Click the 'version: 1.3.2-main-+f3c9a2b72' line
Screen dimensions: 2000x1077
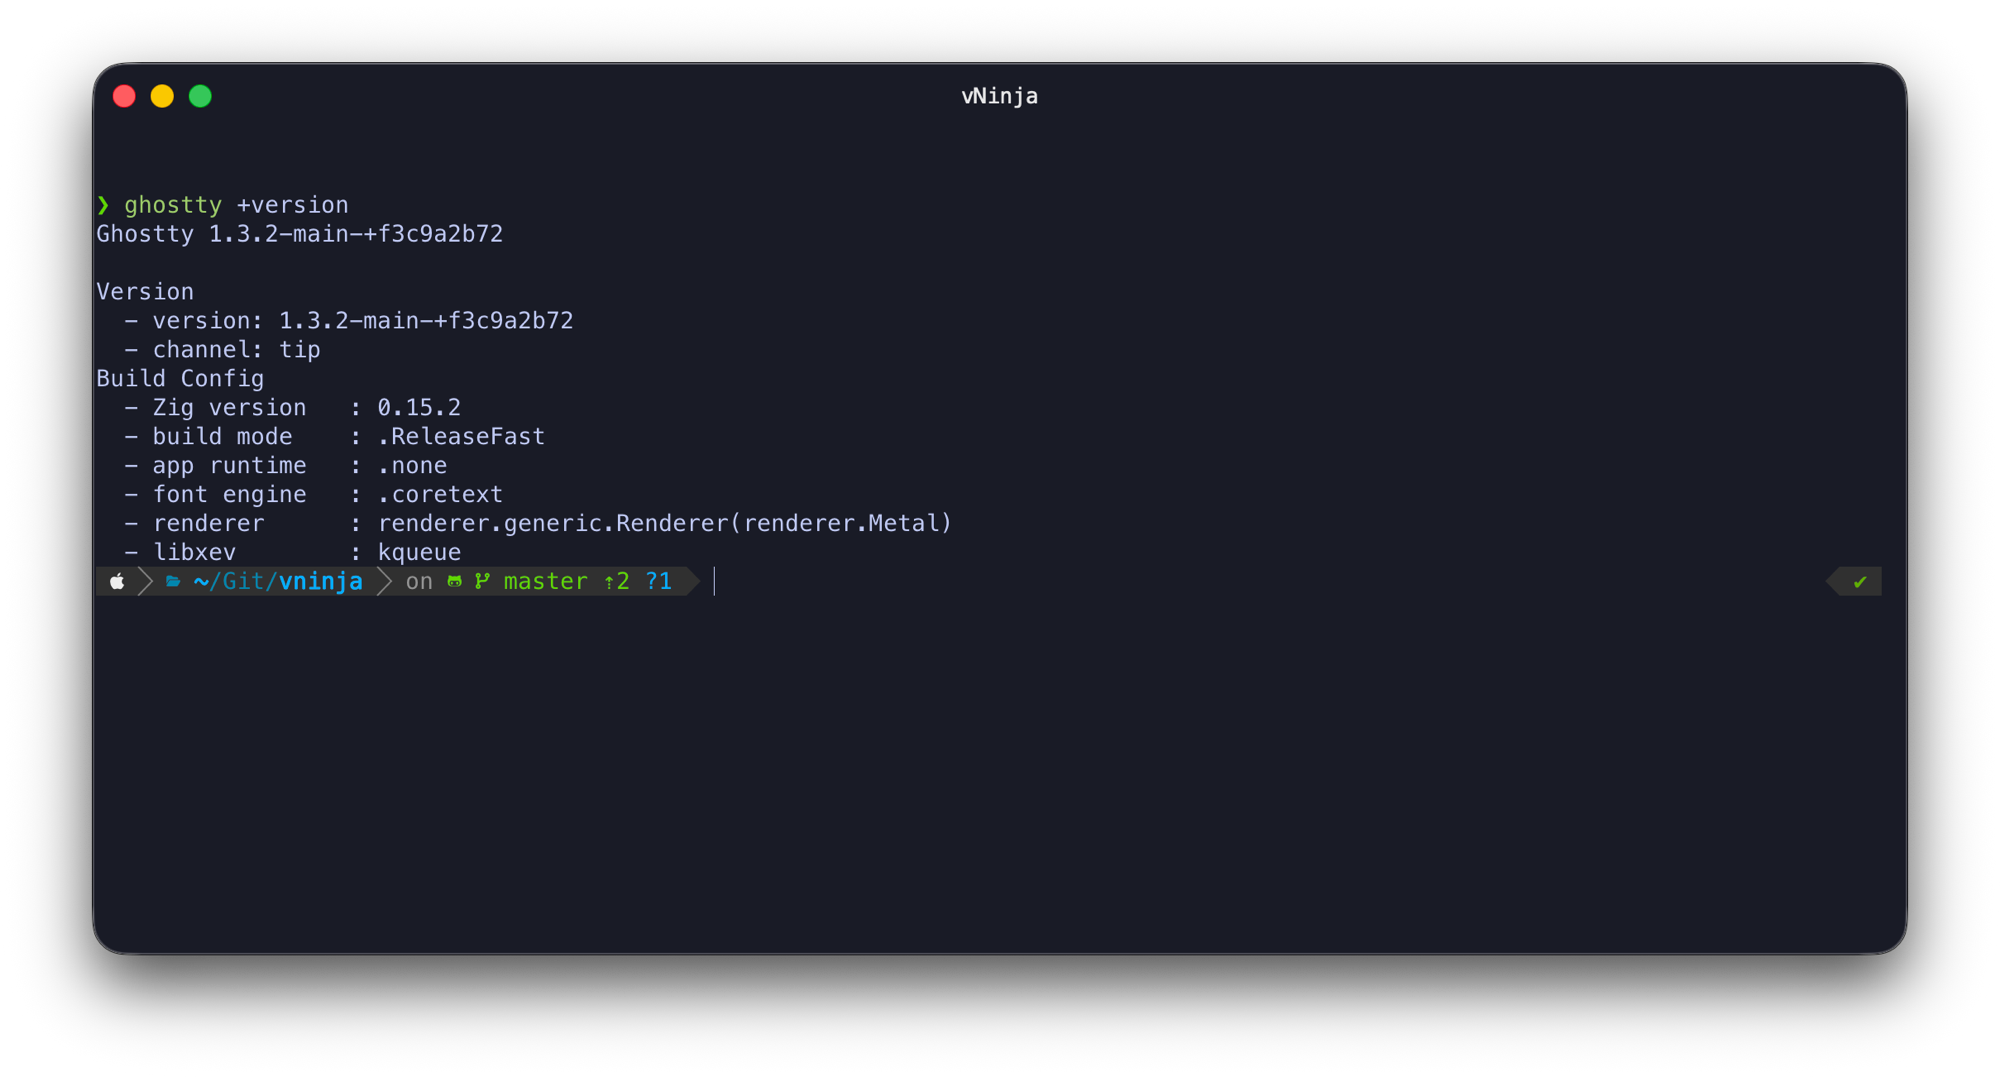point(363,321)
